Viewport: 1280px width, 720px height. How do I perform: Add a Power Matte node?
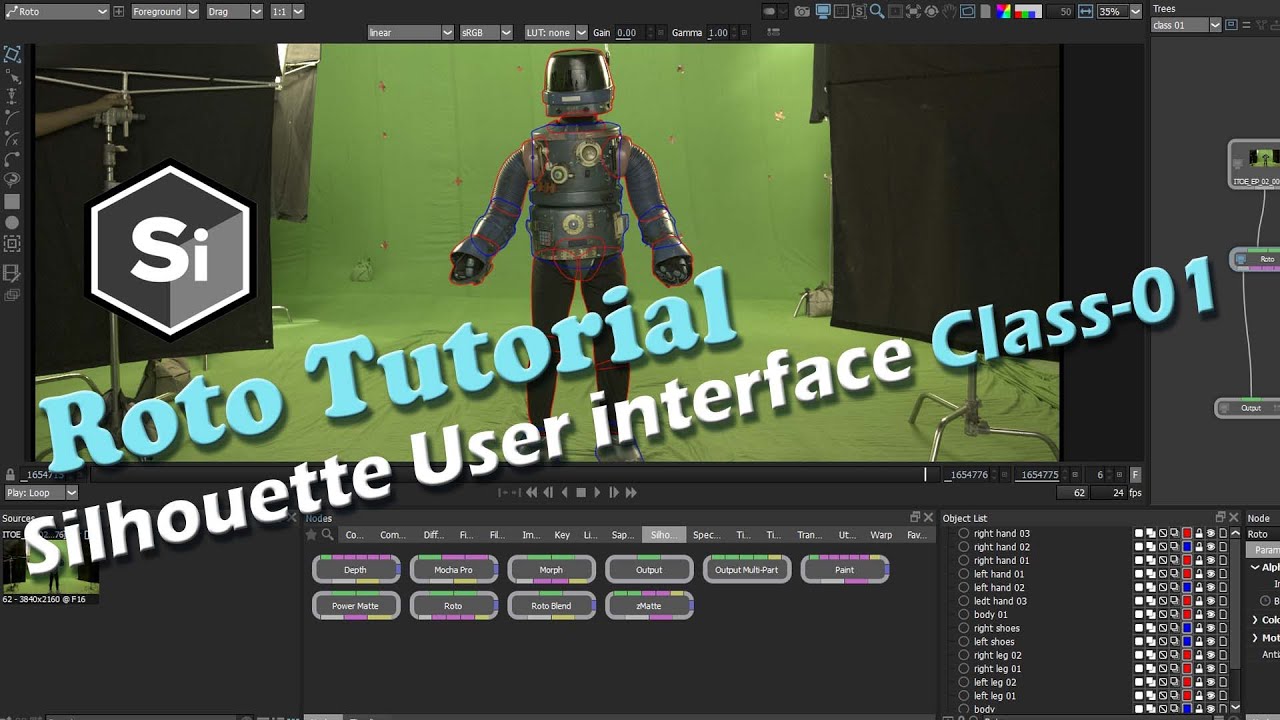[356, 606]
